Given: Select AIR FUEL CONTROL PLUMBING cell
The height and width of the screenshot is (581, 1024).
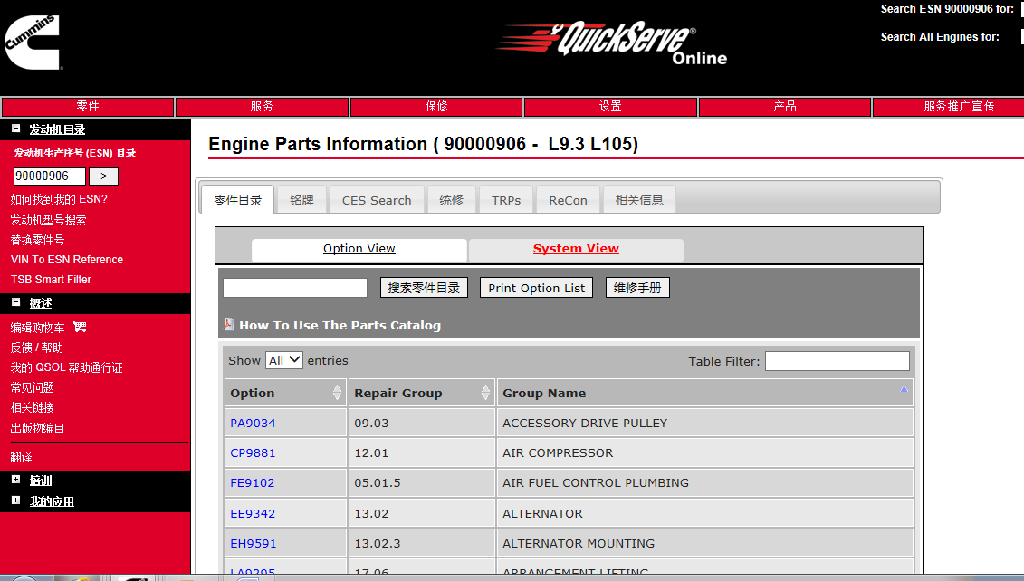Looking at the screenshot, I should 705,483.
